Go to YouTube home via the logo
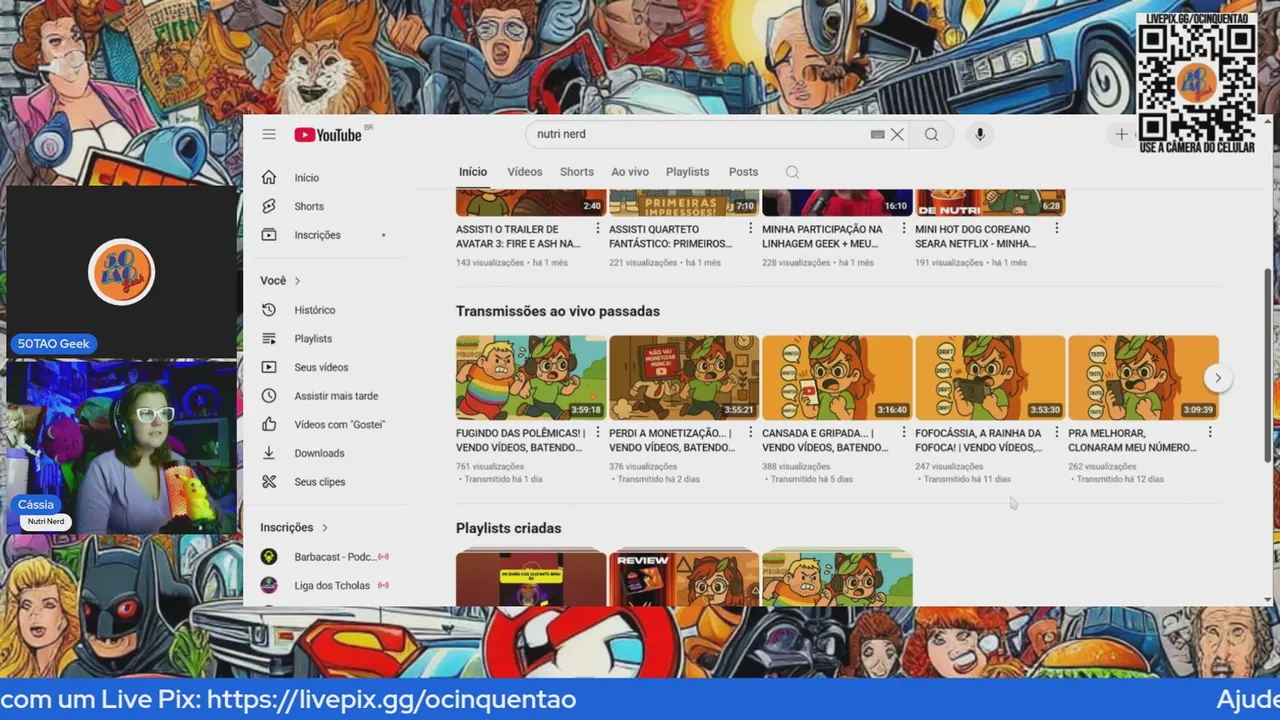This screenshot has width=1280, height=720. tap(328, 135)
